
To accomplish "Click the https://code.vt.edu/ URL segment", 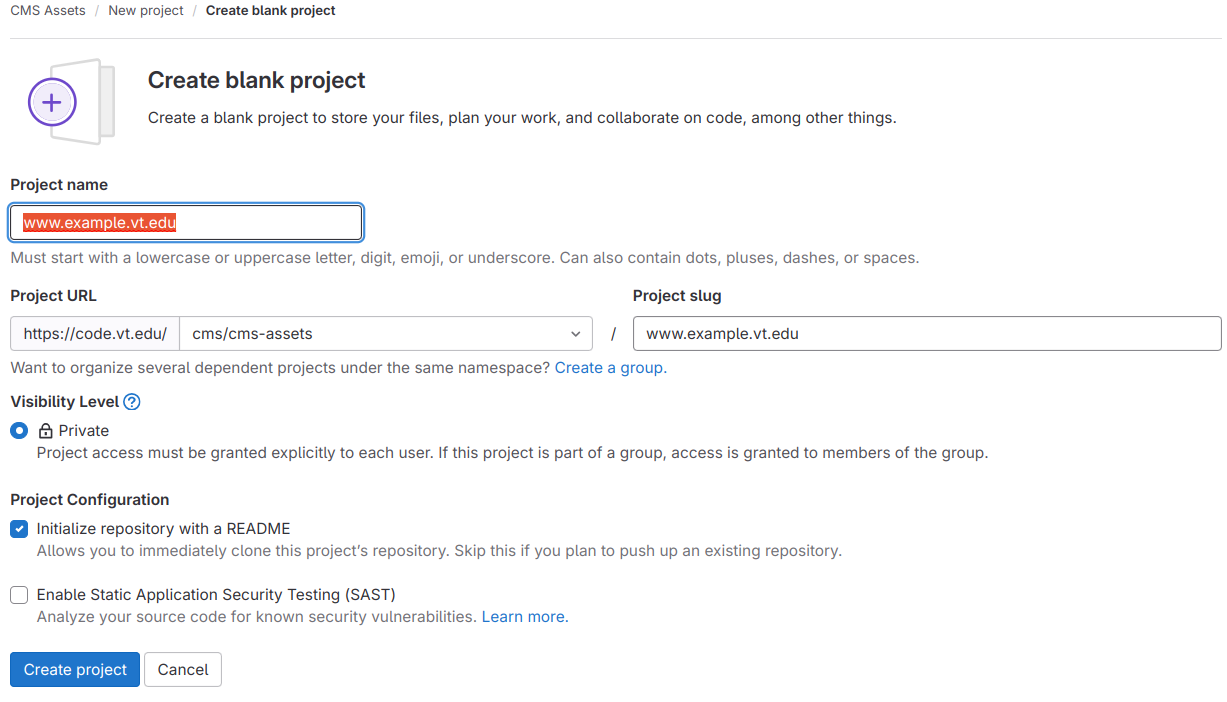I will pyautogui.click(x=94, y=333).
